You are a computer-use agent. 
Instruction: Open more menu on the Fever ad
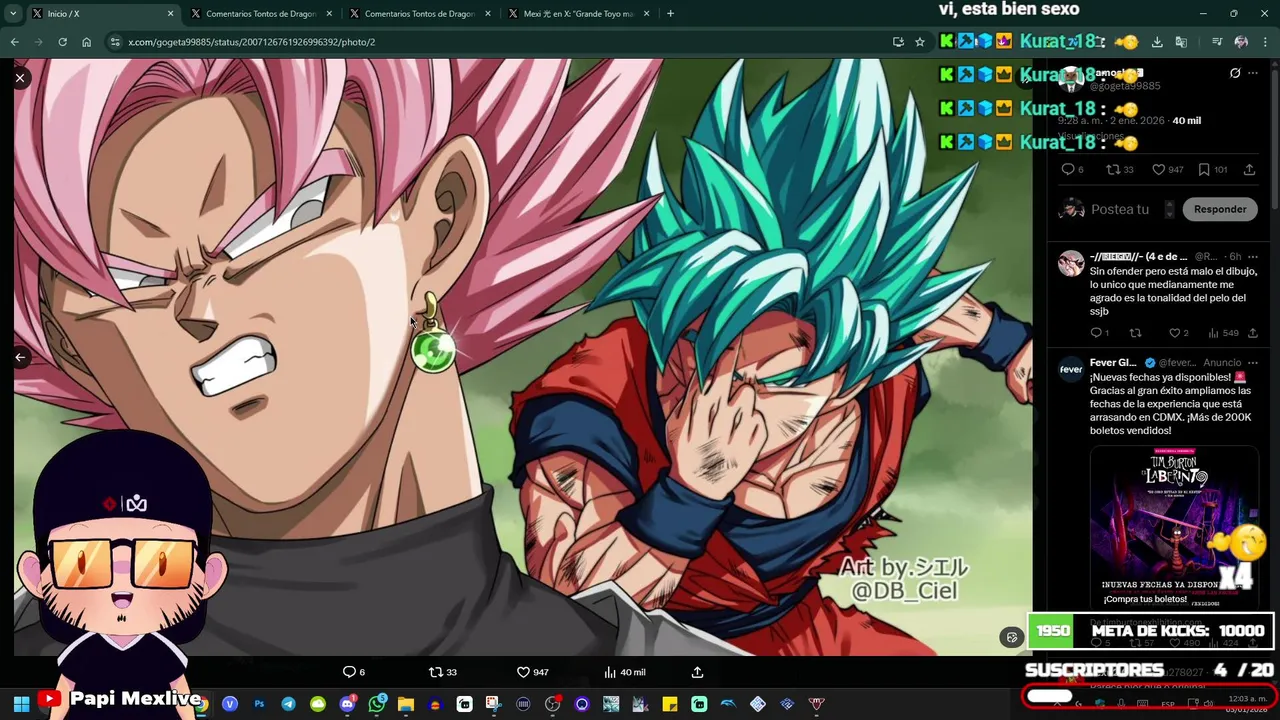pos(1253,363)
